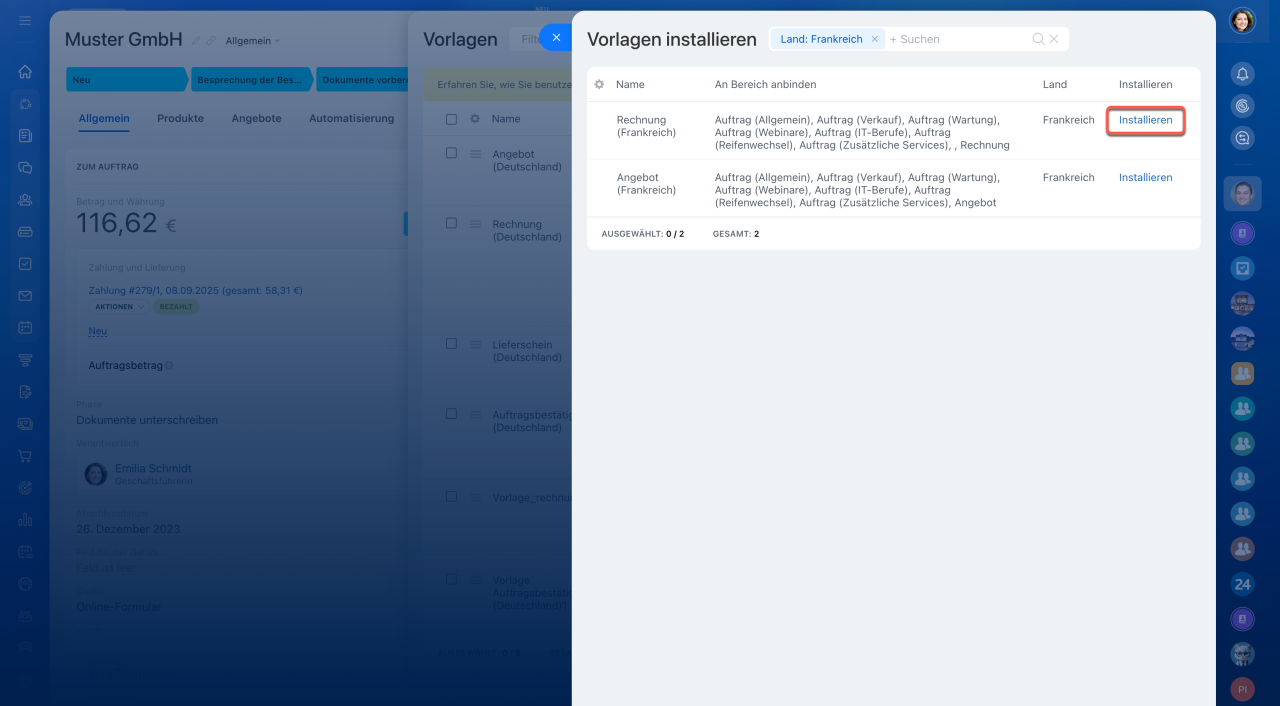Open the home icon in left sidebar

coord(25,72)
